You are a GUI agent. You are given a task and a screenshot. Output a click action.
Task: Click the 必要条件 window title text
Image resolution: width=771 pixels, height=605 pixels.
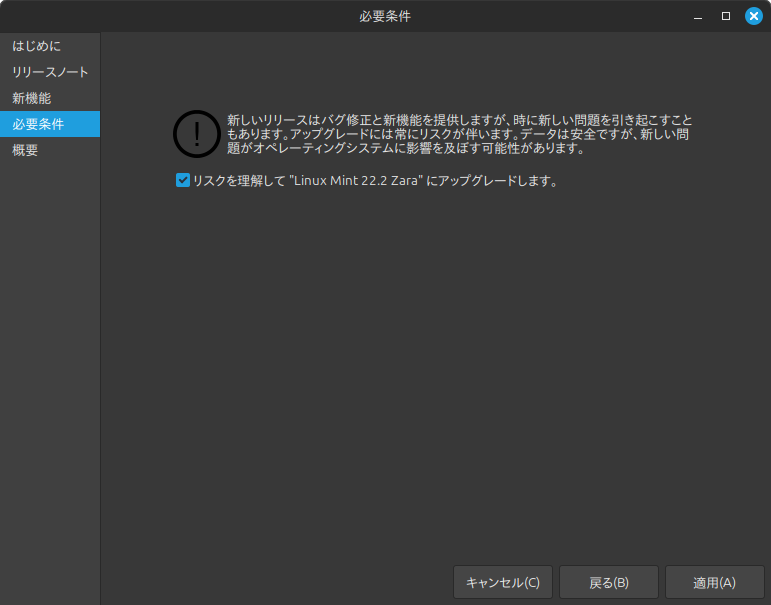(x=385, y=16)
